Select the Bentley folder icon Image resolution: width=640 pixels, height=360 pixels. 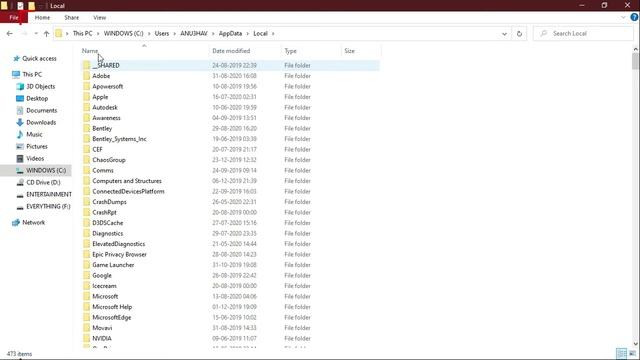(x=87, y=129)
